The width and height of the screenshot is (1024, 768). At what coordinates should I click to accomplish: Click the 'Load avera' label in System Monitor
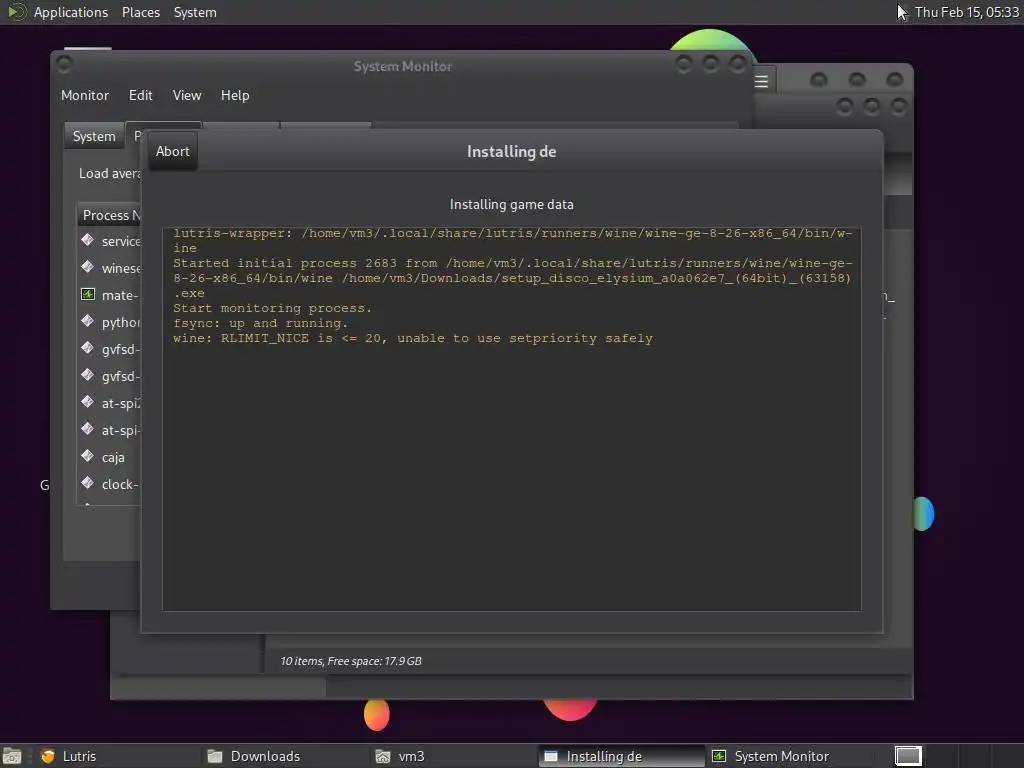110,173
